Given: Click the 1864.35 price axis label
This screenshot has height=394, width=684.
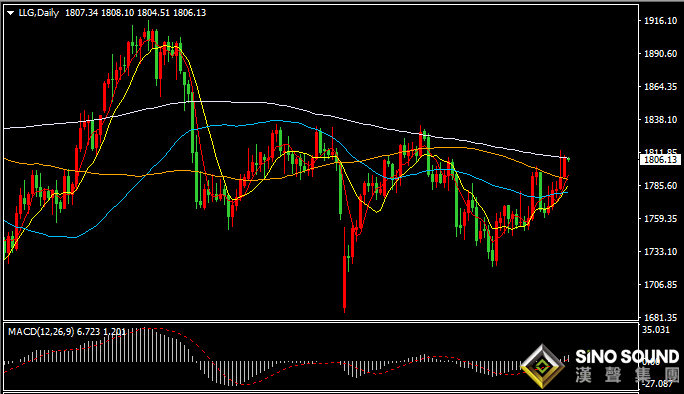Looking at the screenshot, I should (x=660, y=86).
